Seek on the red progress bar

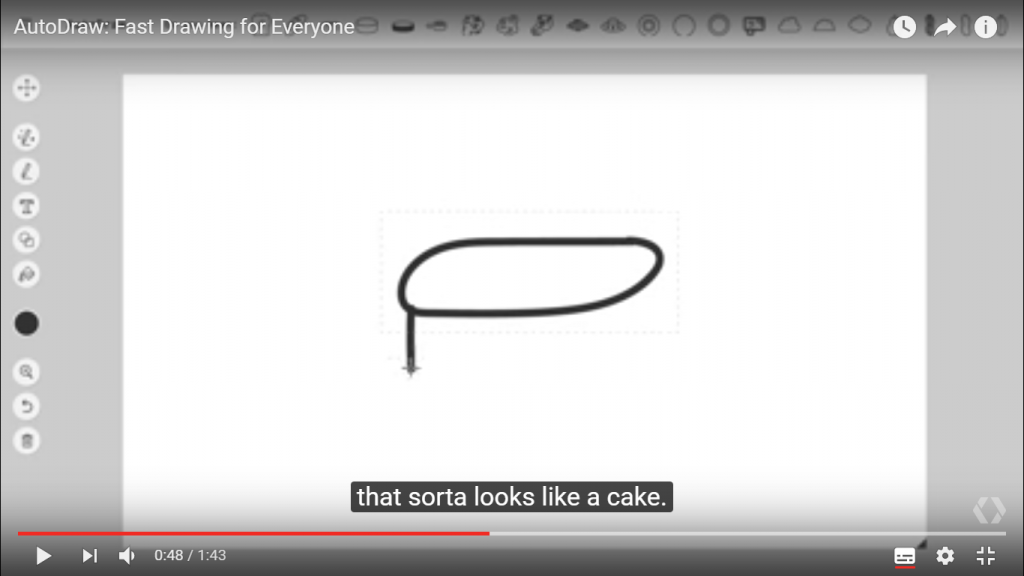tap(253, 534)
